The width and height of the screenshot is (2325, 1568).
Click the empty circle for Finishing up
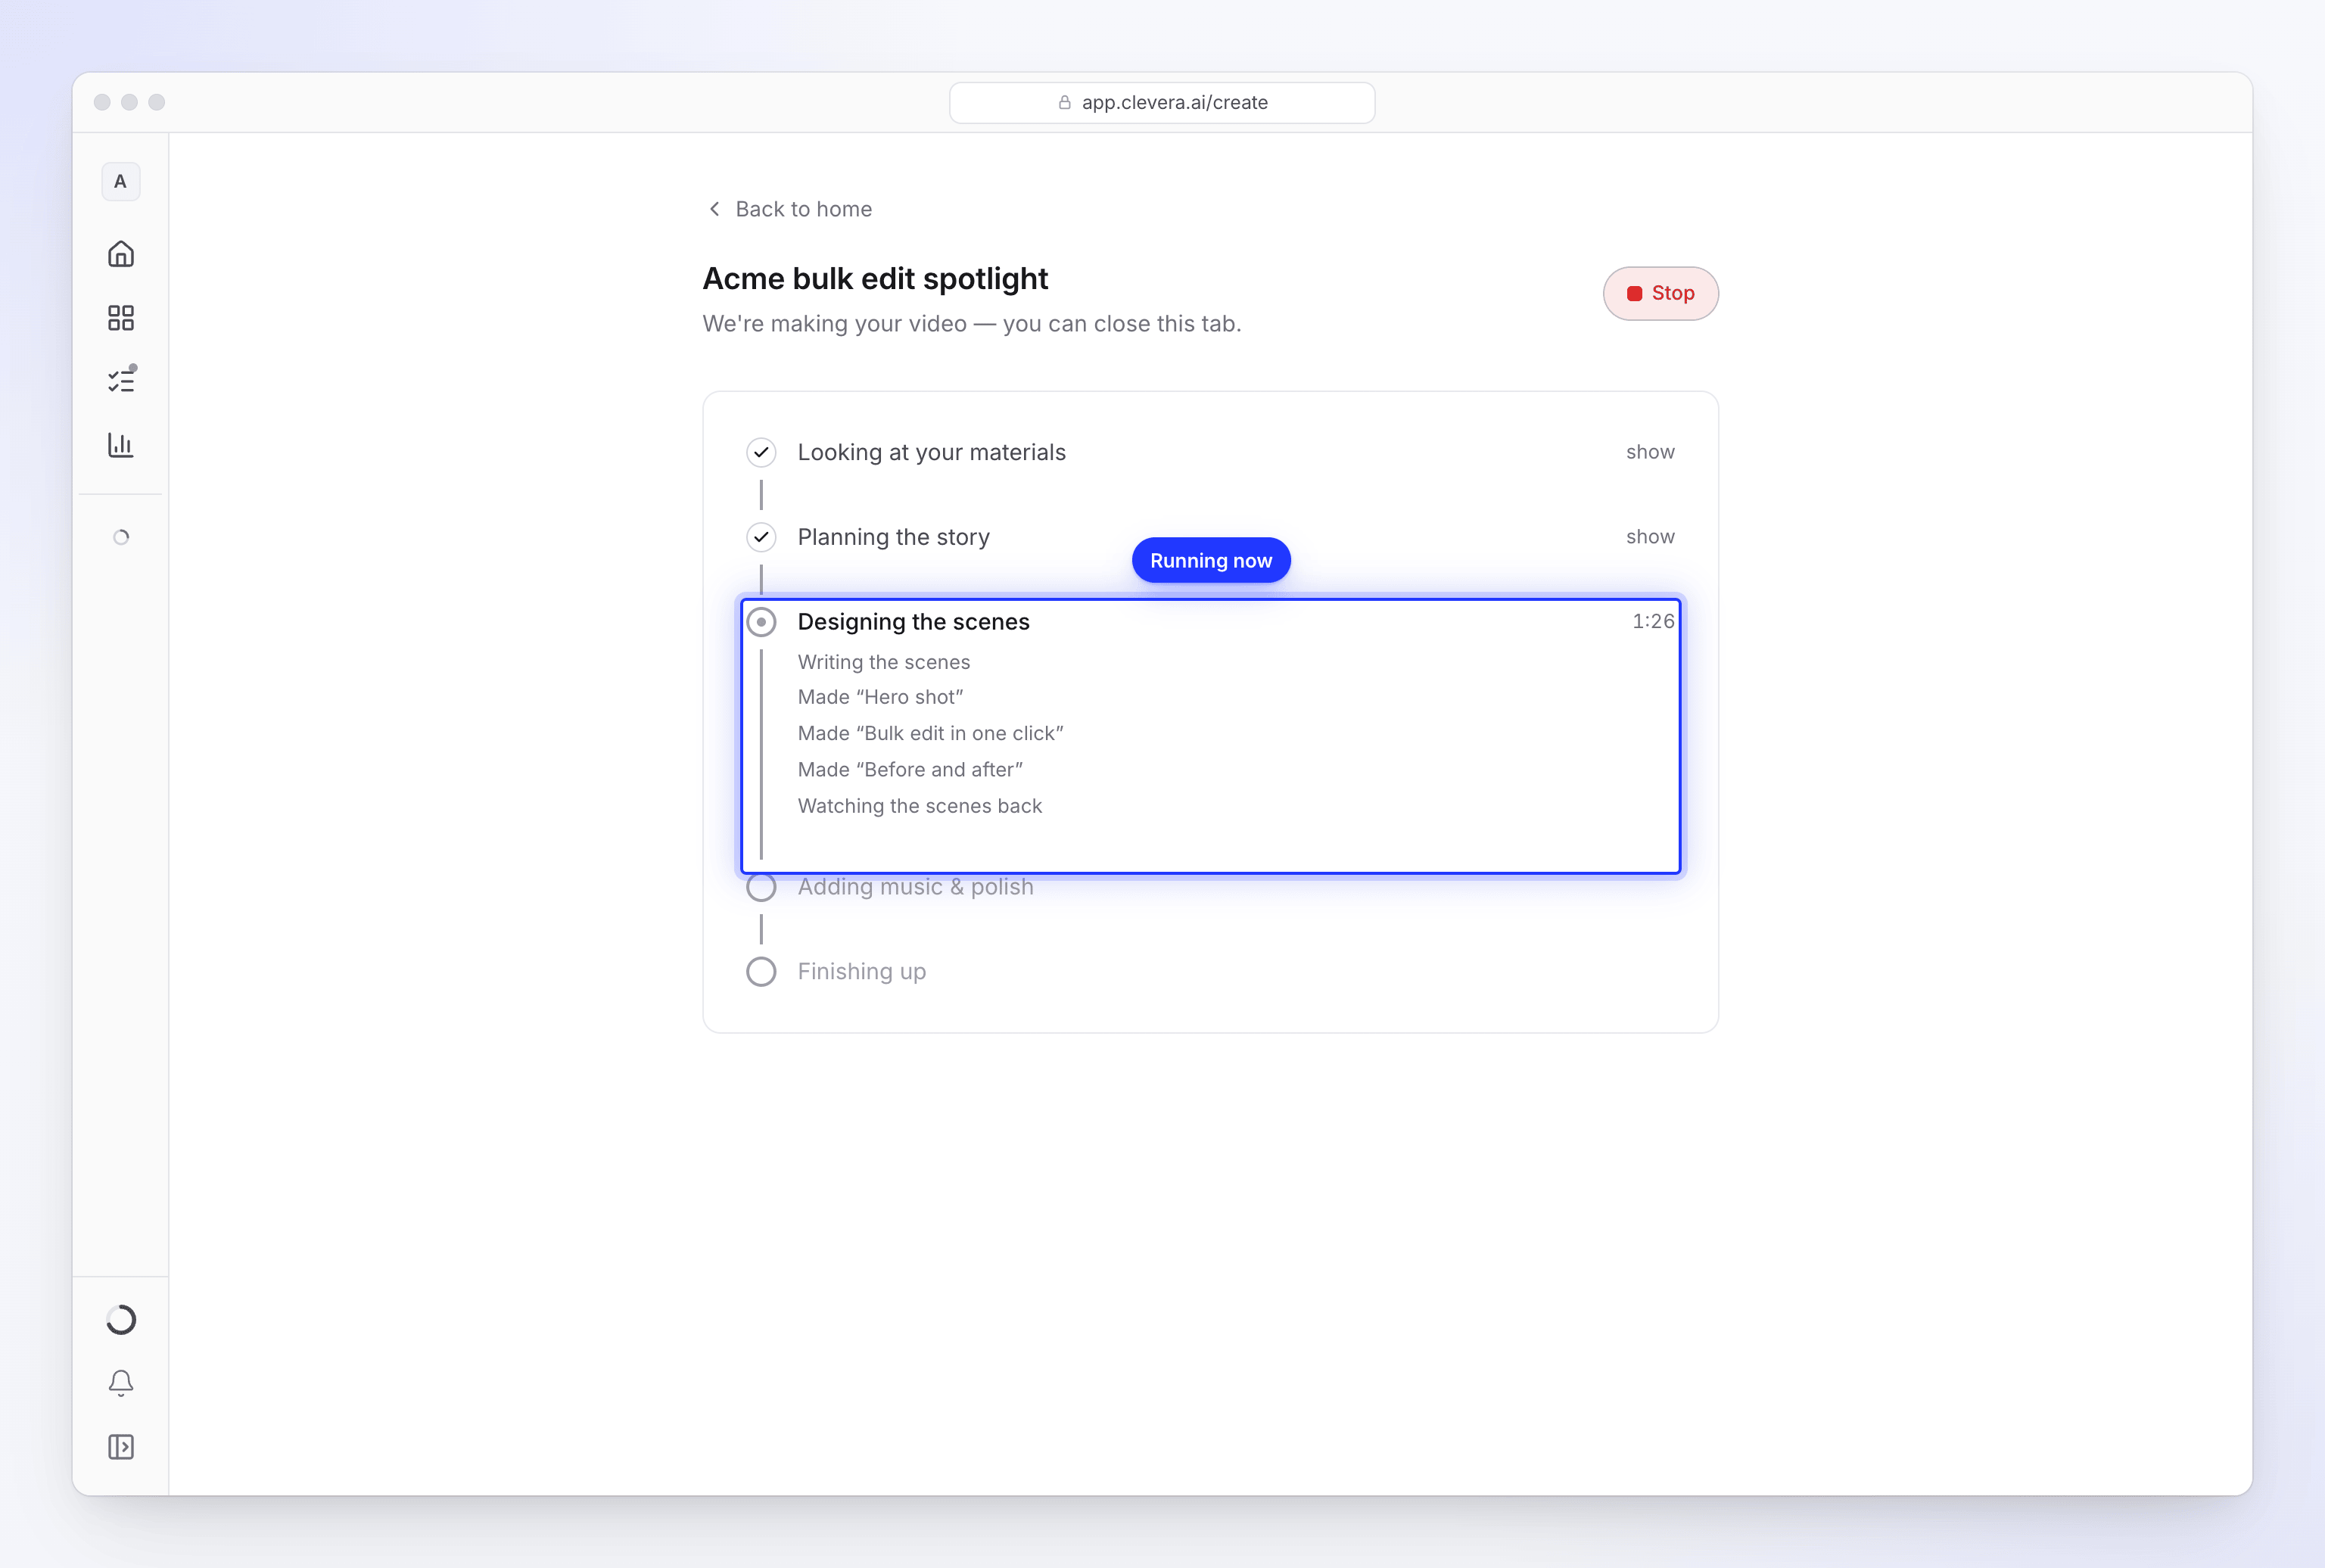click(761, 972)
